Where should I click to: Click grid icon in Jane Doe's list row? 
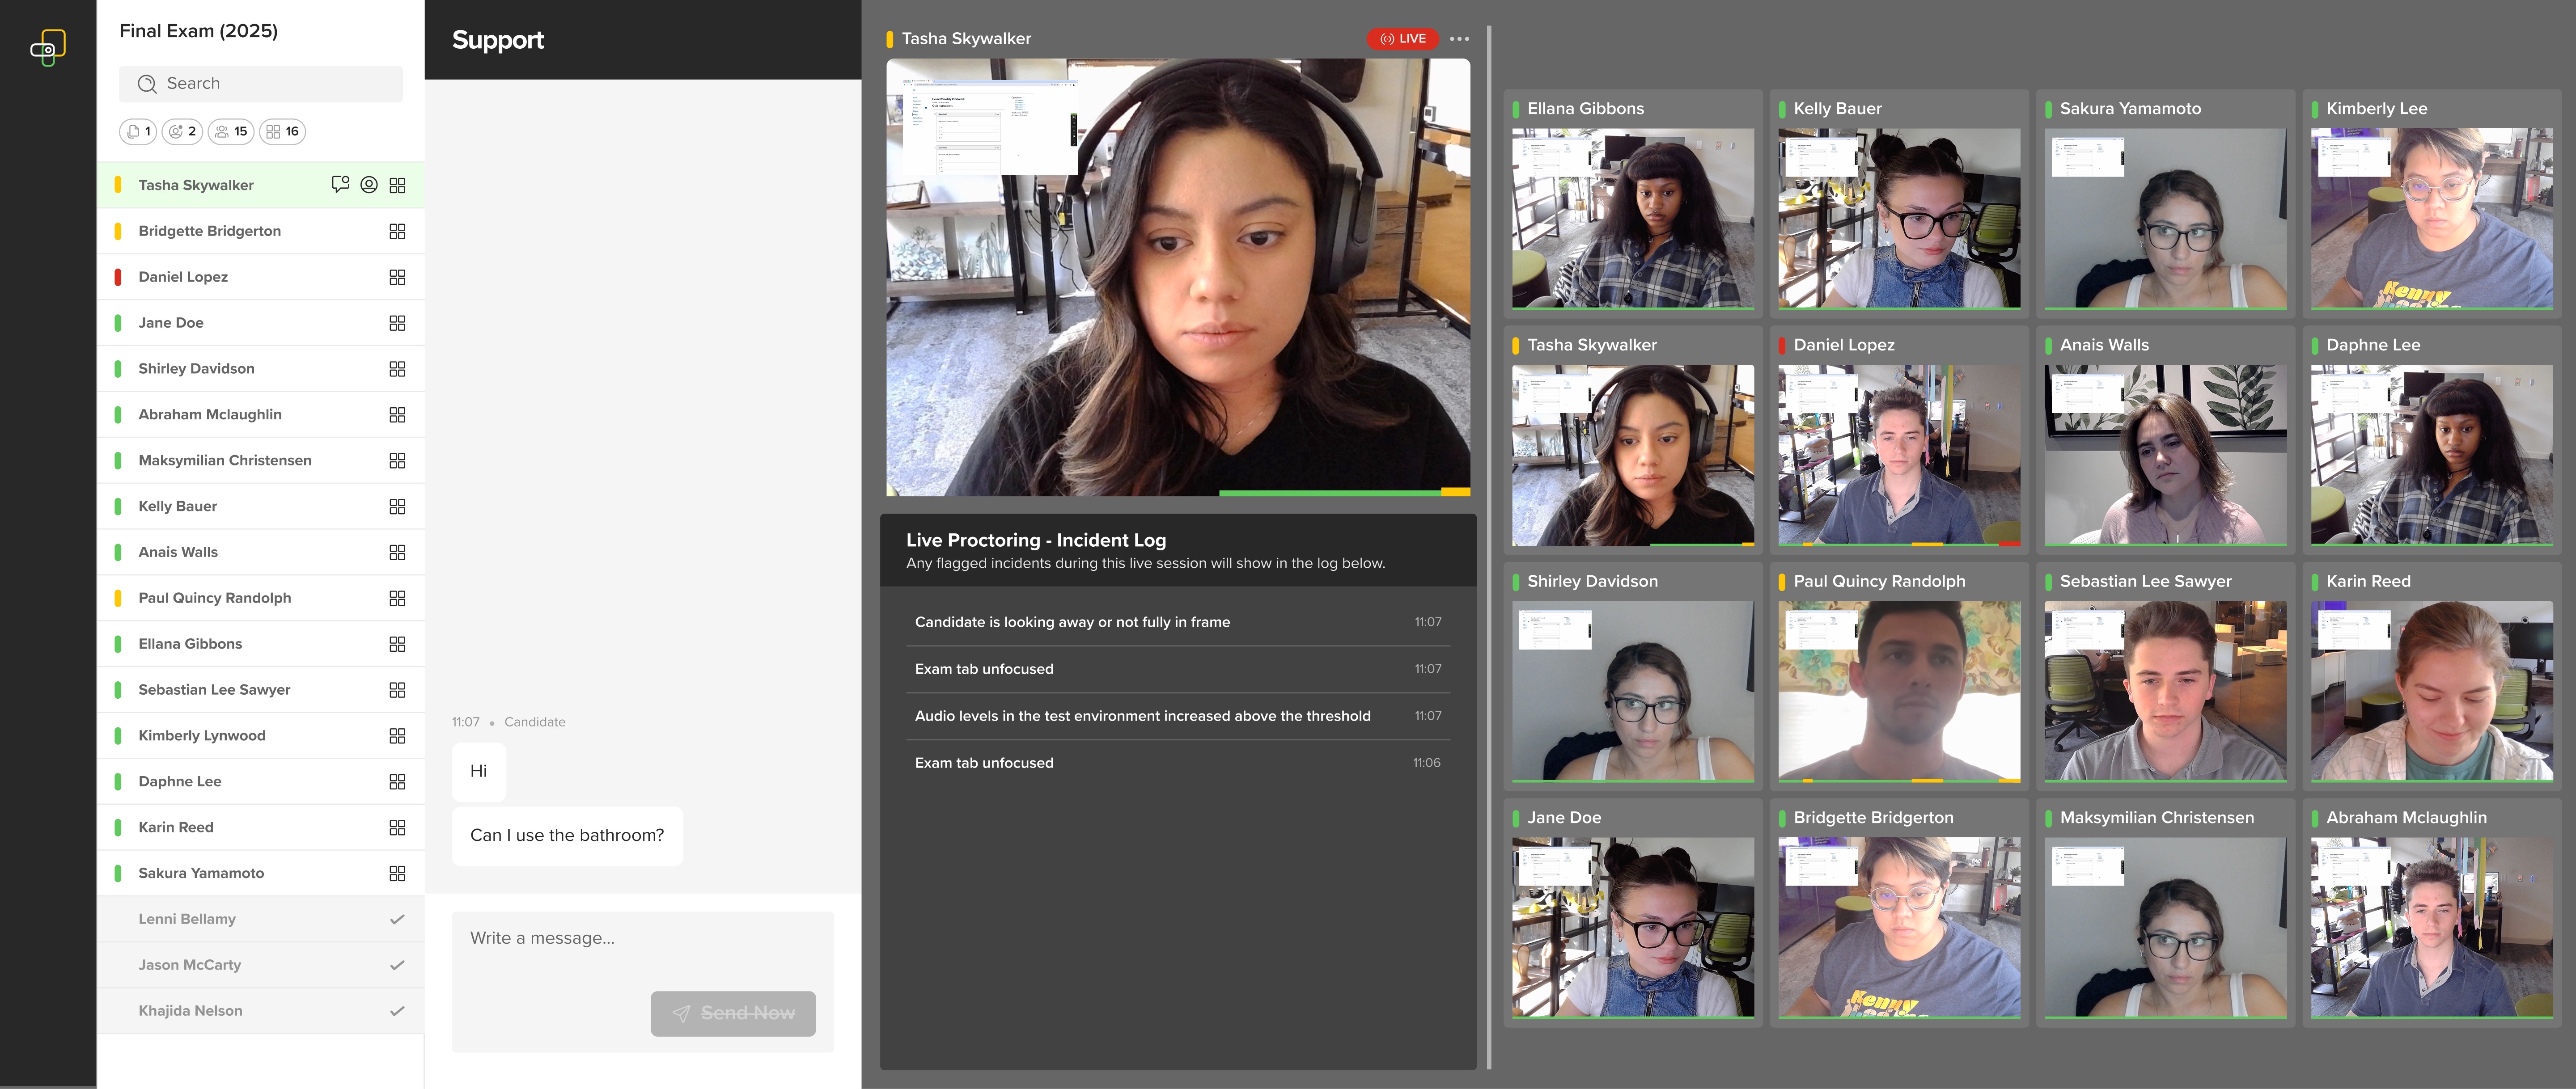pyautogui.click(x=397, y=323)
